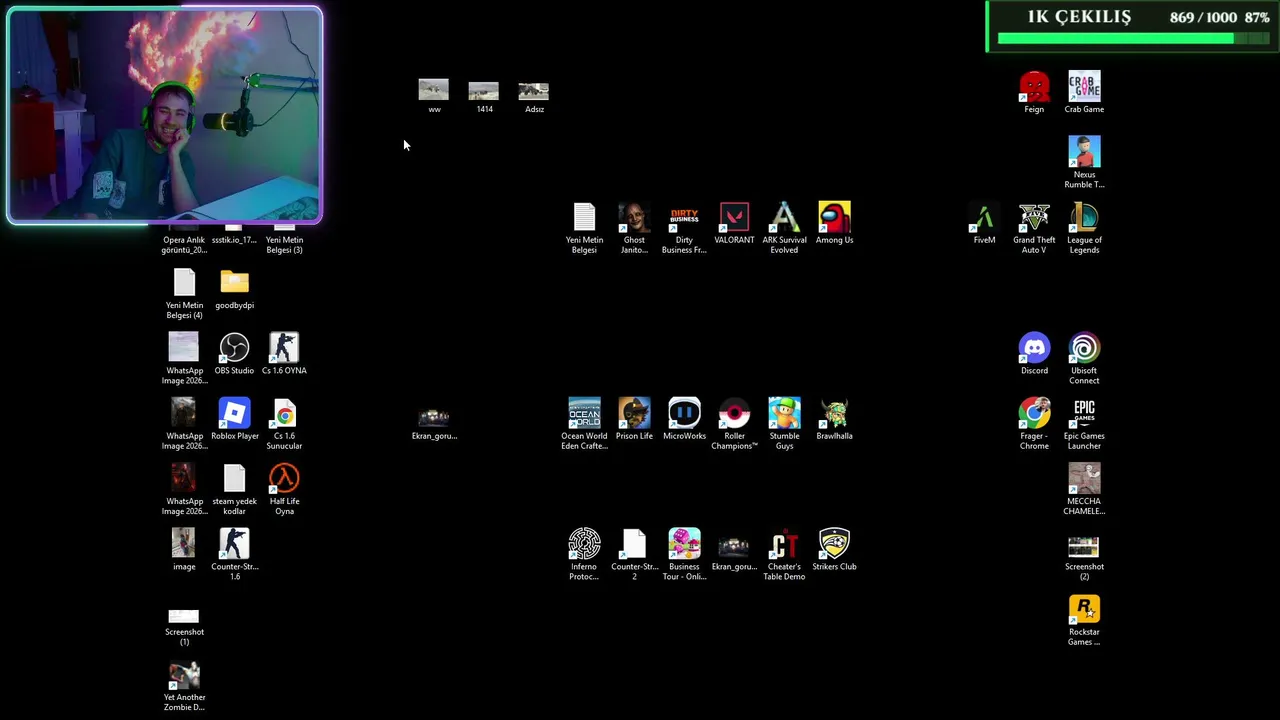The height and width of the screenshot is (720, 1280).
Task: Open the Screenshot (1) file
Action: pyautogui.click(x=184, y=616)
